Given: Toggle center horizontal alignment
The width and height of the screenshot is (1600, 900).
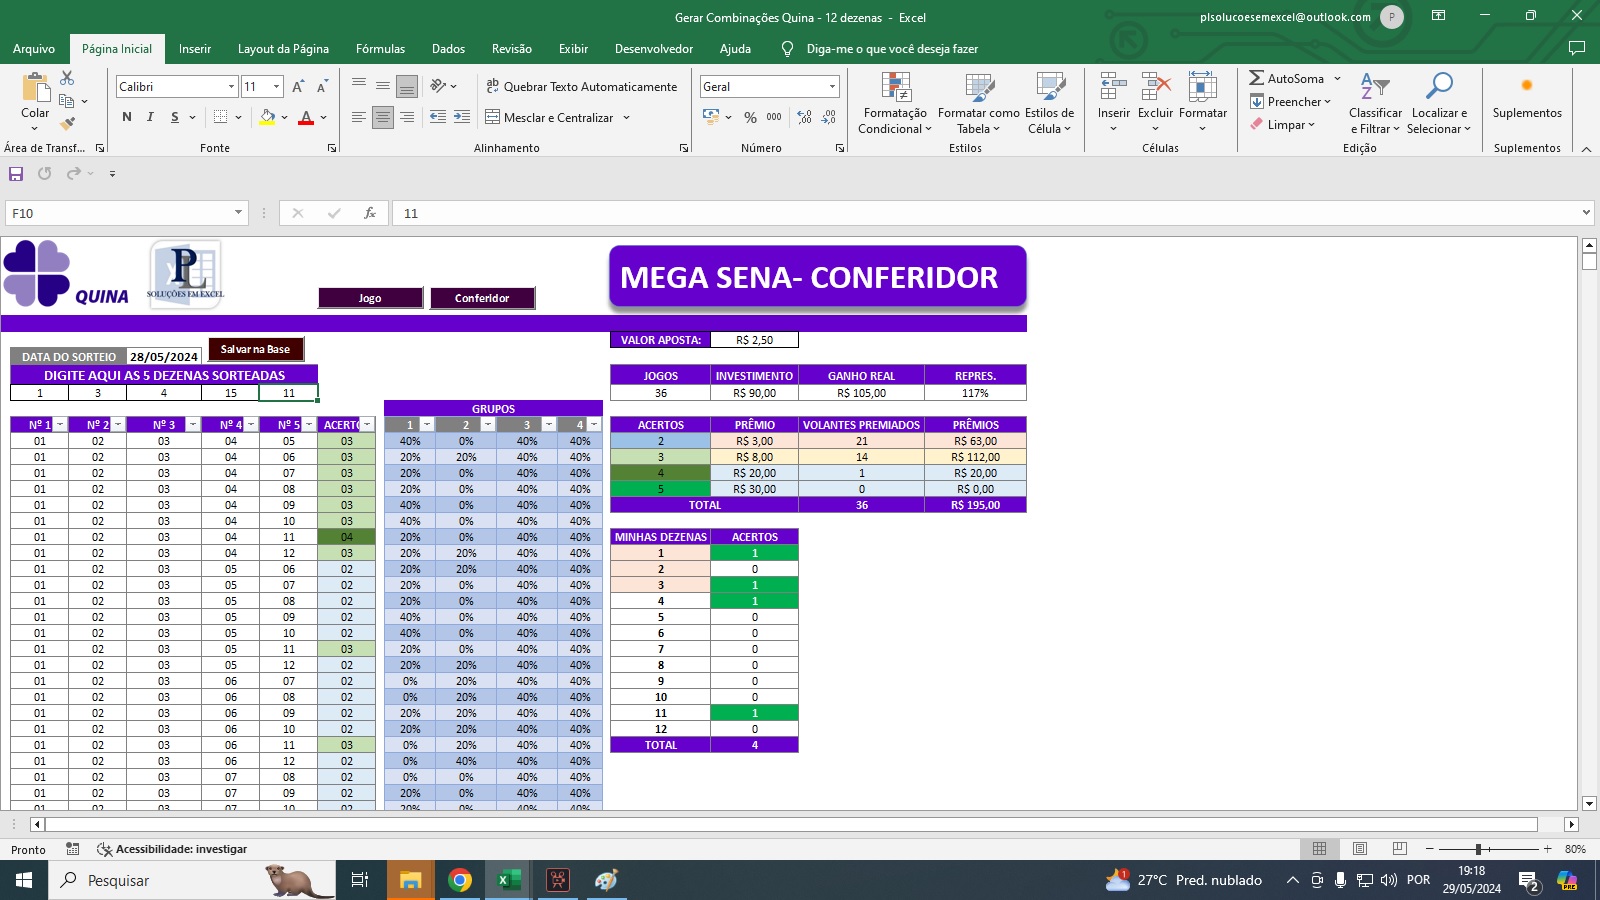Looking at the screenshot, I should click(383, 117).
